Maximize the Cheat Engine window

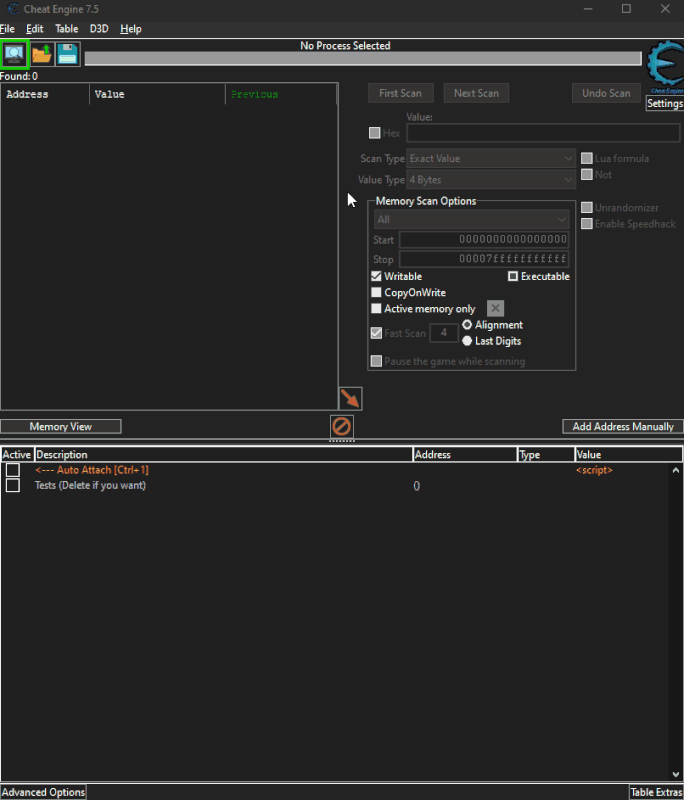(x=626, y=9)
